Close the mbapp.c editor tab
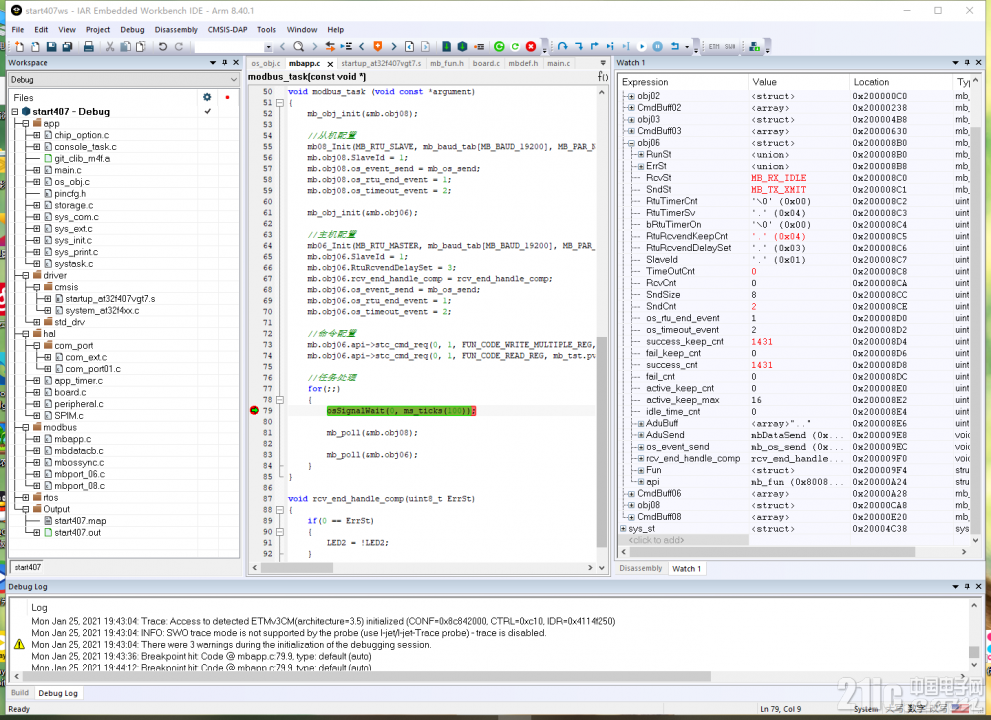Screen dimensions: 991x720 (x=330, y=64)
